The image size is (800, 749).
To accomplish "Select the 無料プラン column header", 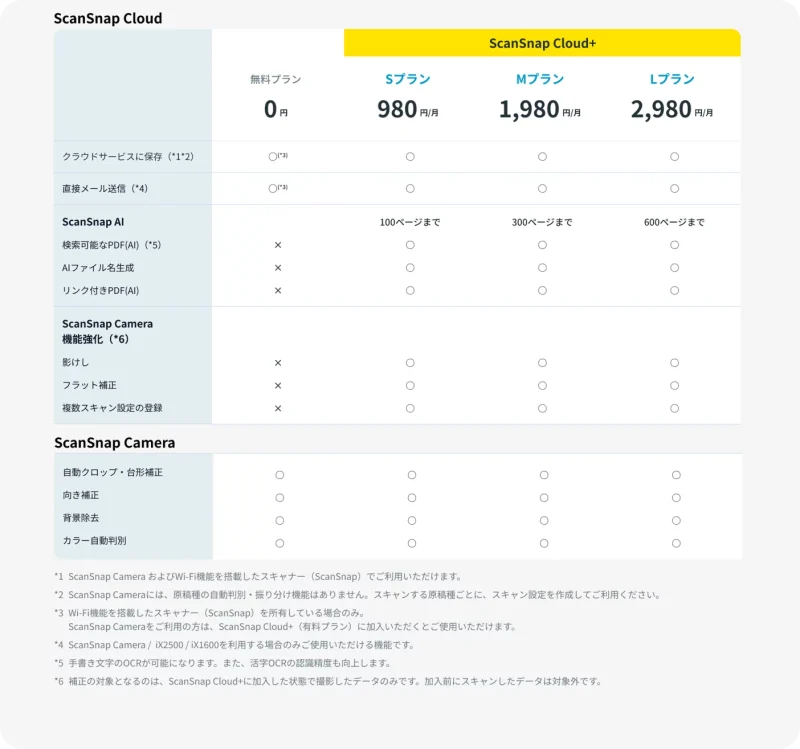I will (276, 79).
